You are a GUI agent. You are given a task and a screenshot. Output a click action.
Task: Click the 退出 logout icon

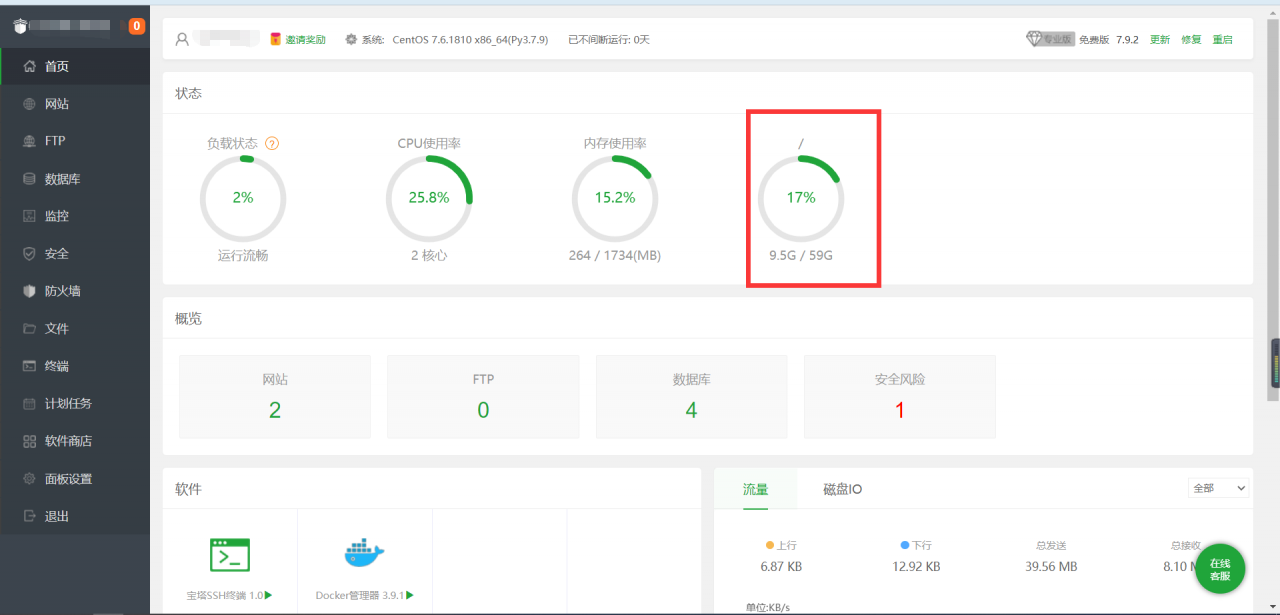[30, 516]
